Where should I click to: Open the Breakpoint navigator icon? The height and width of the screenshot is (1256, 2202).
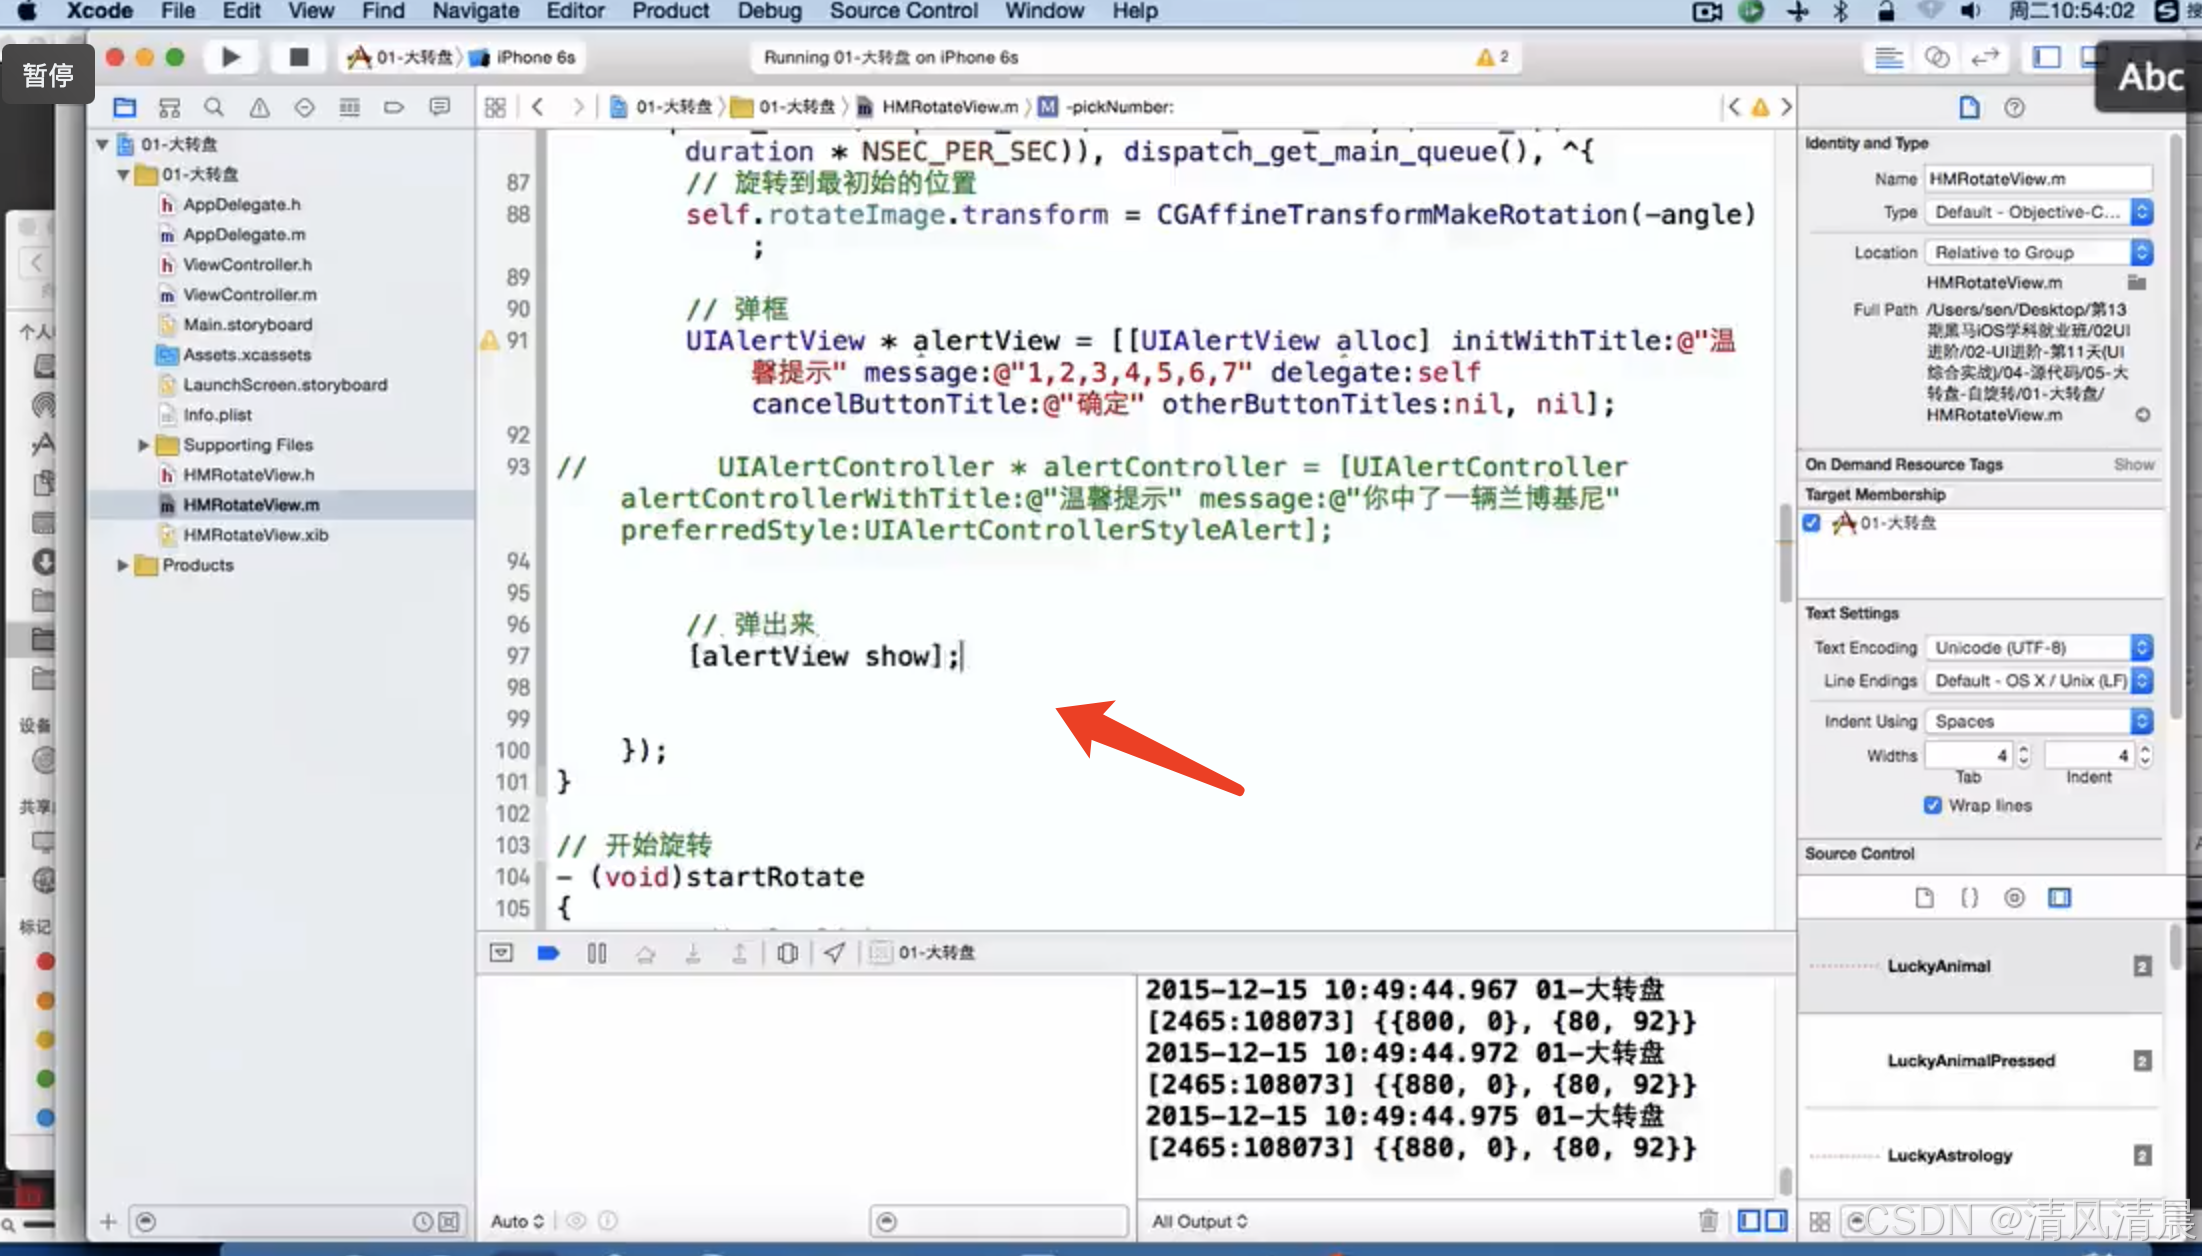[394, 107]
